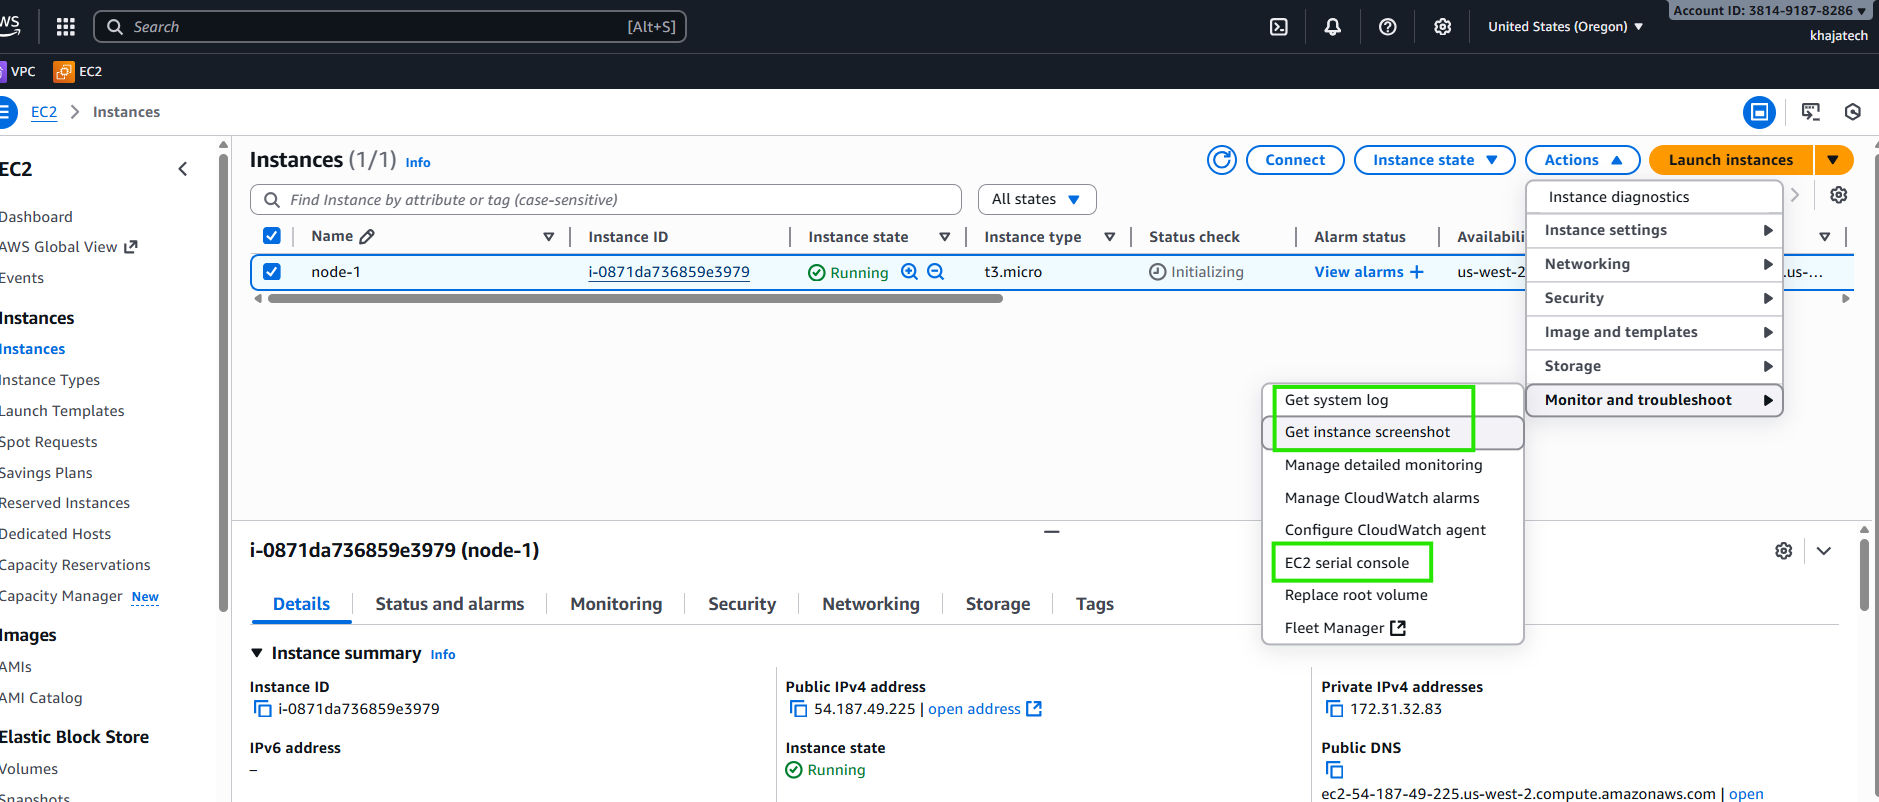Image resolution: width=1879 pixels, height=802 pixels.
Task: Copy the Private IPv4 address
Action: [x=1335, y=709]
